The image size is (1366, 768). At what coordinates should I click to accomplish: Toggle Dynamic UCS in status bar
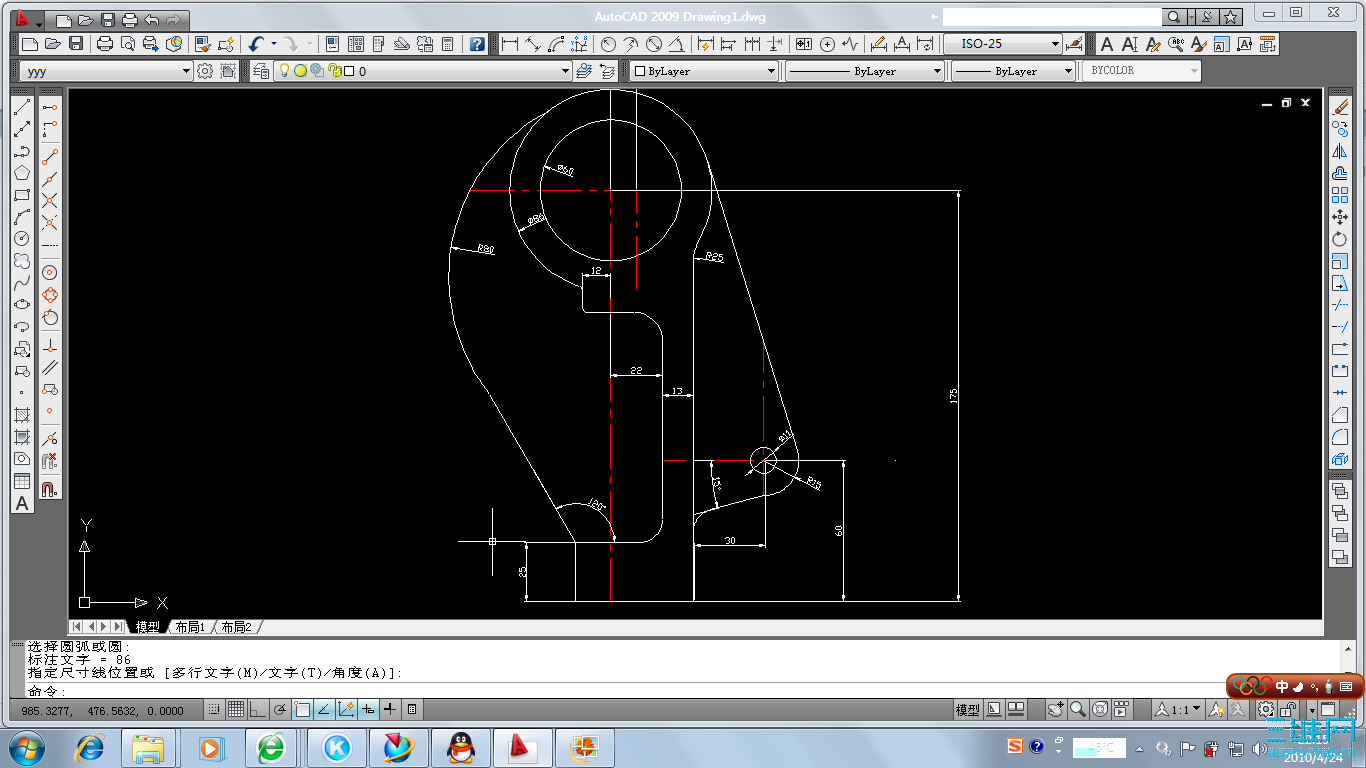pos(346,709)
